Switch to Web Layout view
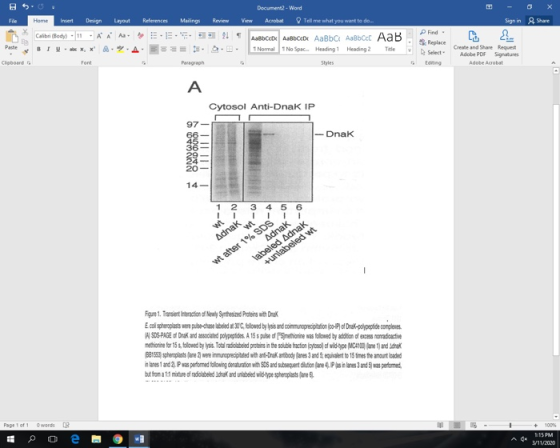Screen dimensions: 560x448 [x=474, y=425]
